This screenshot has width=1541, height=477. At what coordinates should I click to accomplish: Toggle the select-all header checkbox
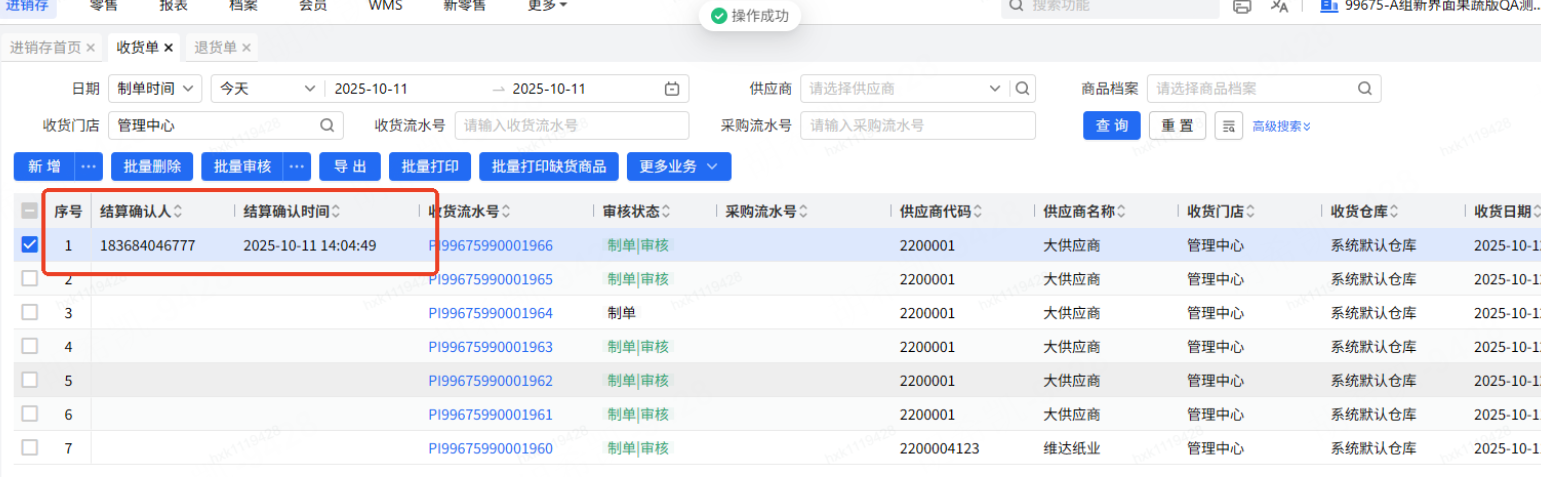click(30, 211)
